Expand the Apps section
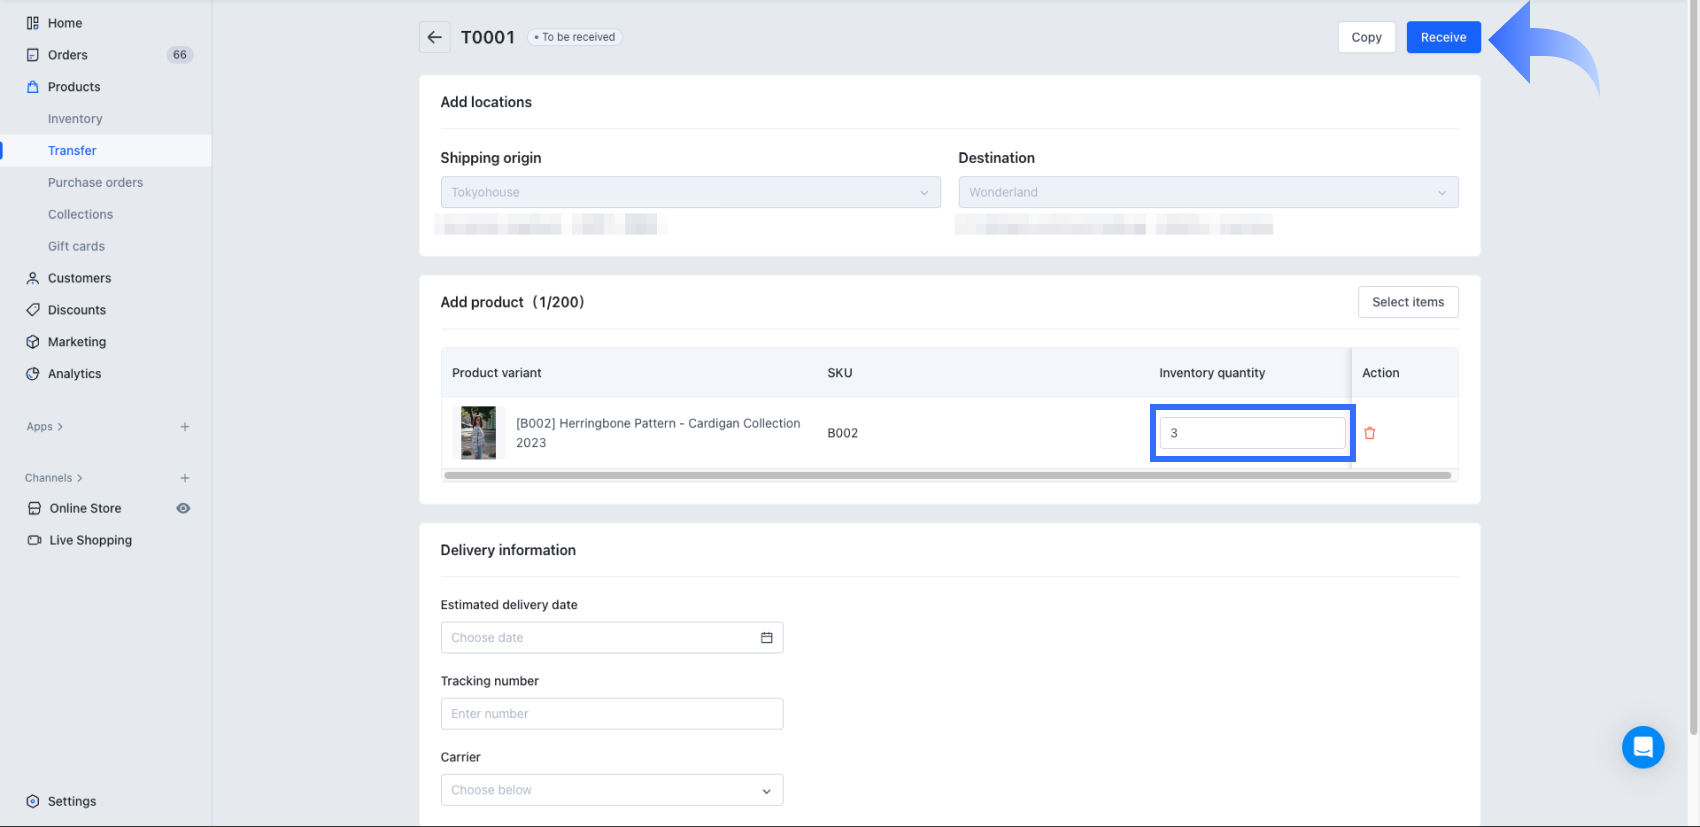 45,427
